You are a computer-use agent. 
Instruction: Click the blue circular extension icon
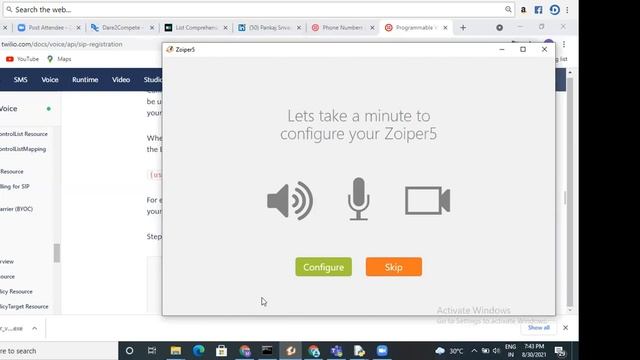554,10
